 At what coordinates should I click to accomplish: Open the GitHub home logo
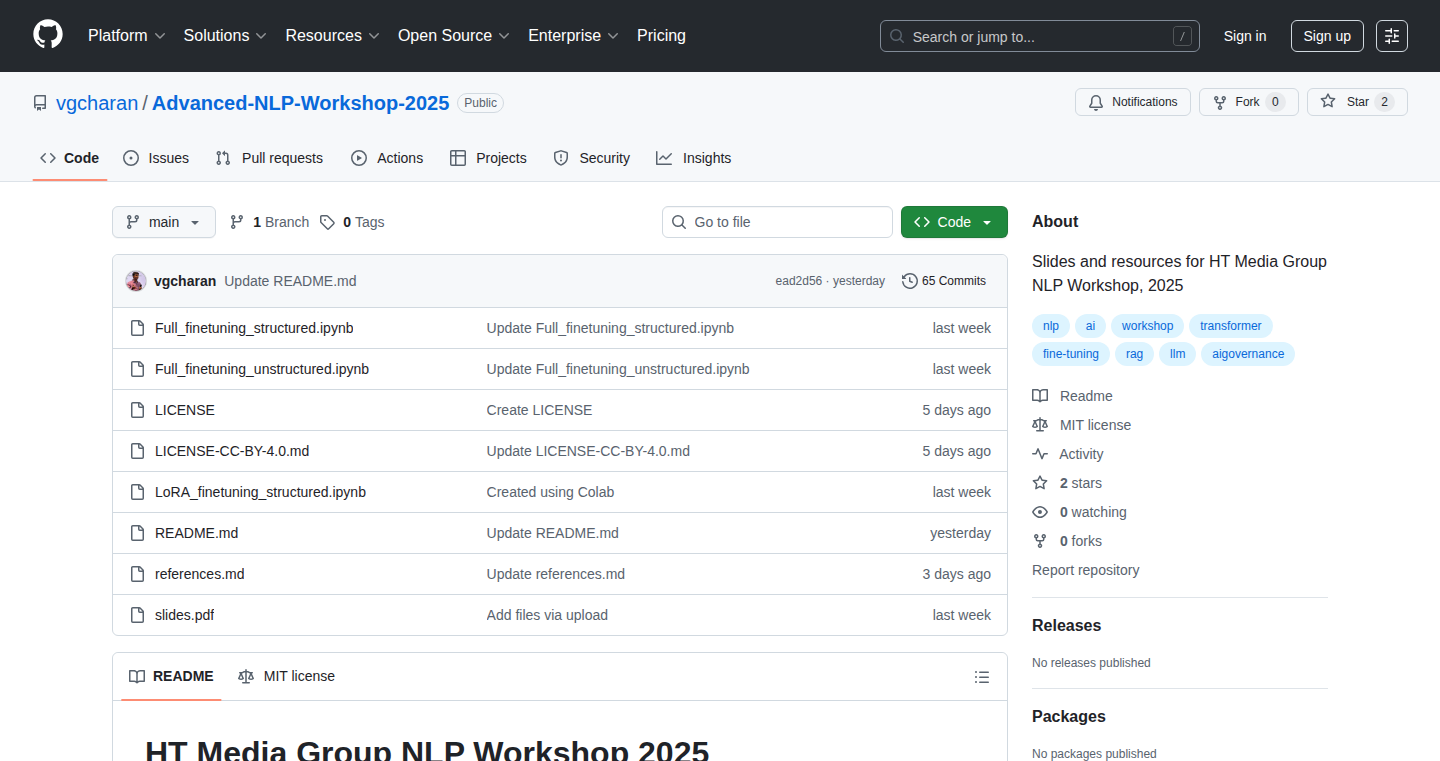click(48, 35)
